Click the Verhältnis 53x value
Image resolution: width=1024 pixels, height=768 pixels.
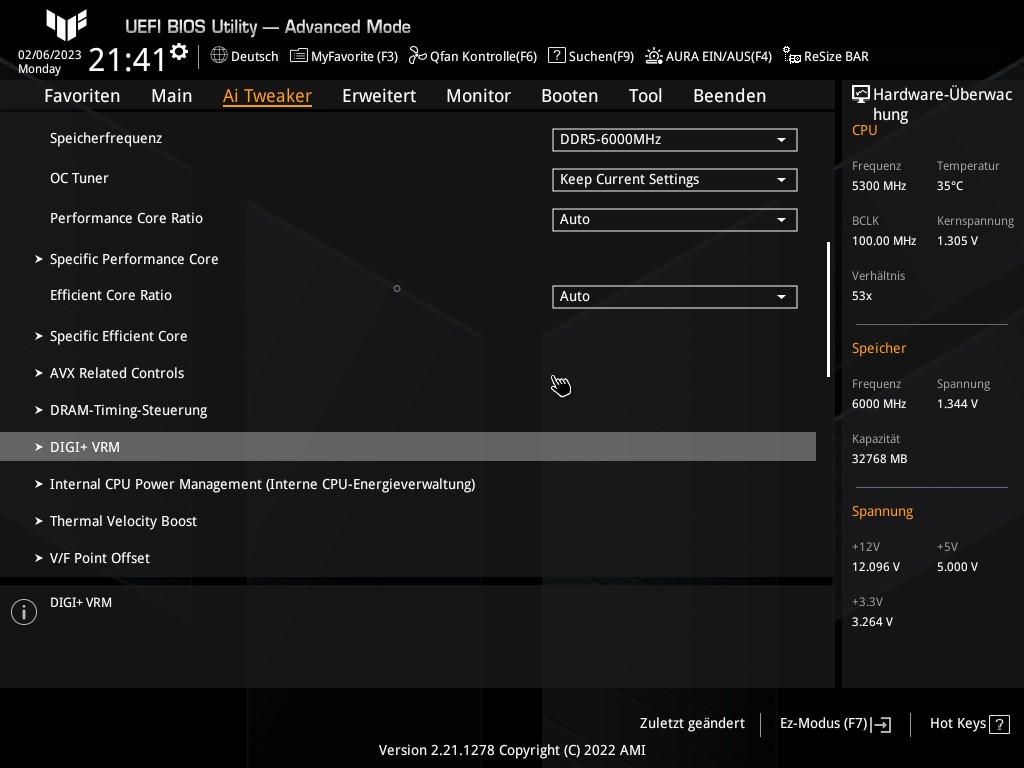(x=862, y=296)
